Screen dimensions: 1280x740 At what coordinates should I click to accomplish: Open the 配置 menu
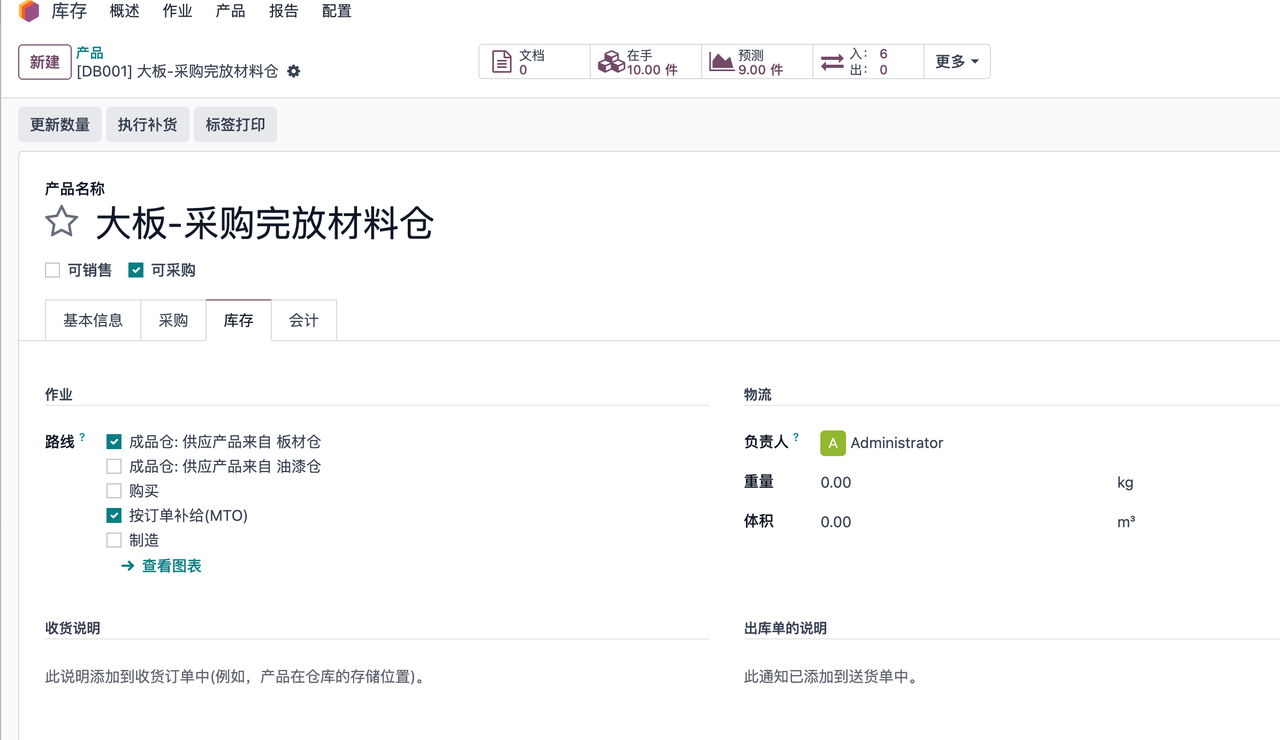337,11
